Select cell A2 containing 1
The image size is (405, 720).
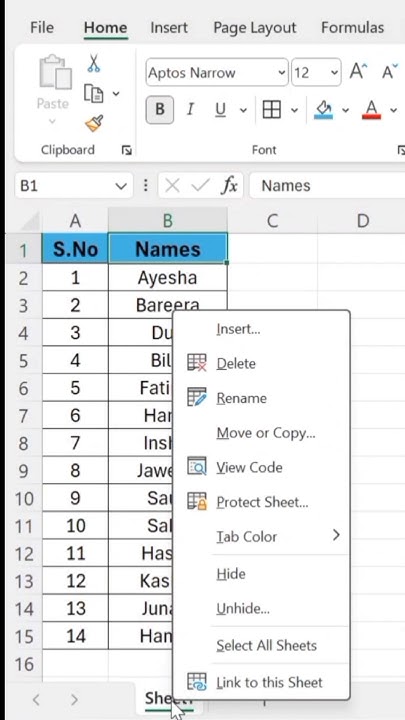[75, 277]
